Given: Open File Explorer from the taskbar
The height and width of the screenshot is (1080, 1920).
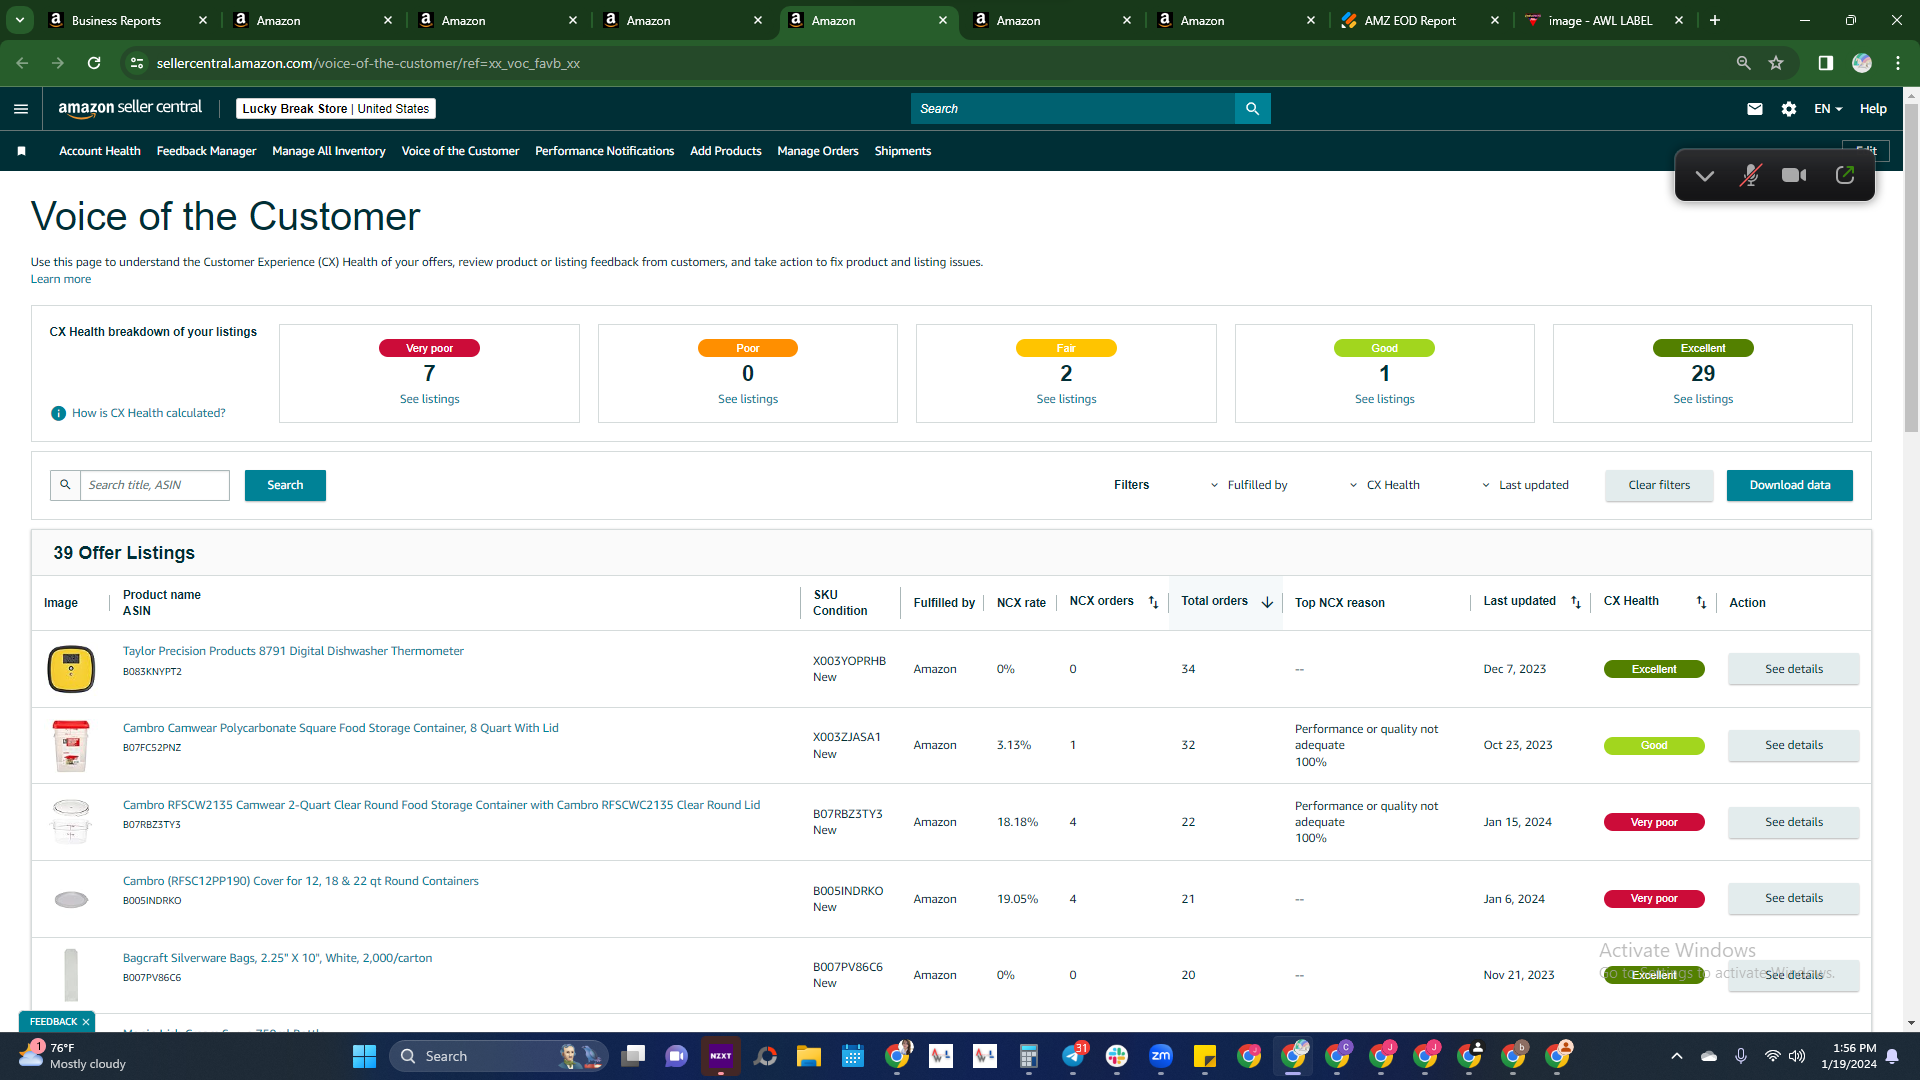Looking at the screenshot, I should 808,1056.
